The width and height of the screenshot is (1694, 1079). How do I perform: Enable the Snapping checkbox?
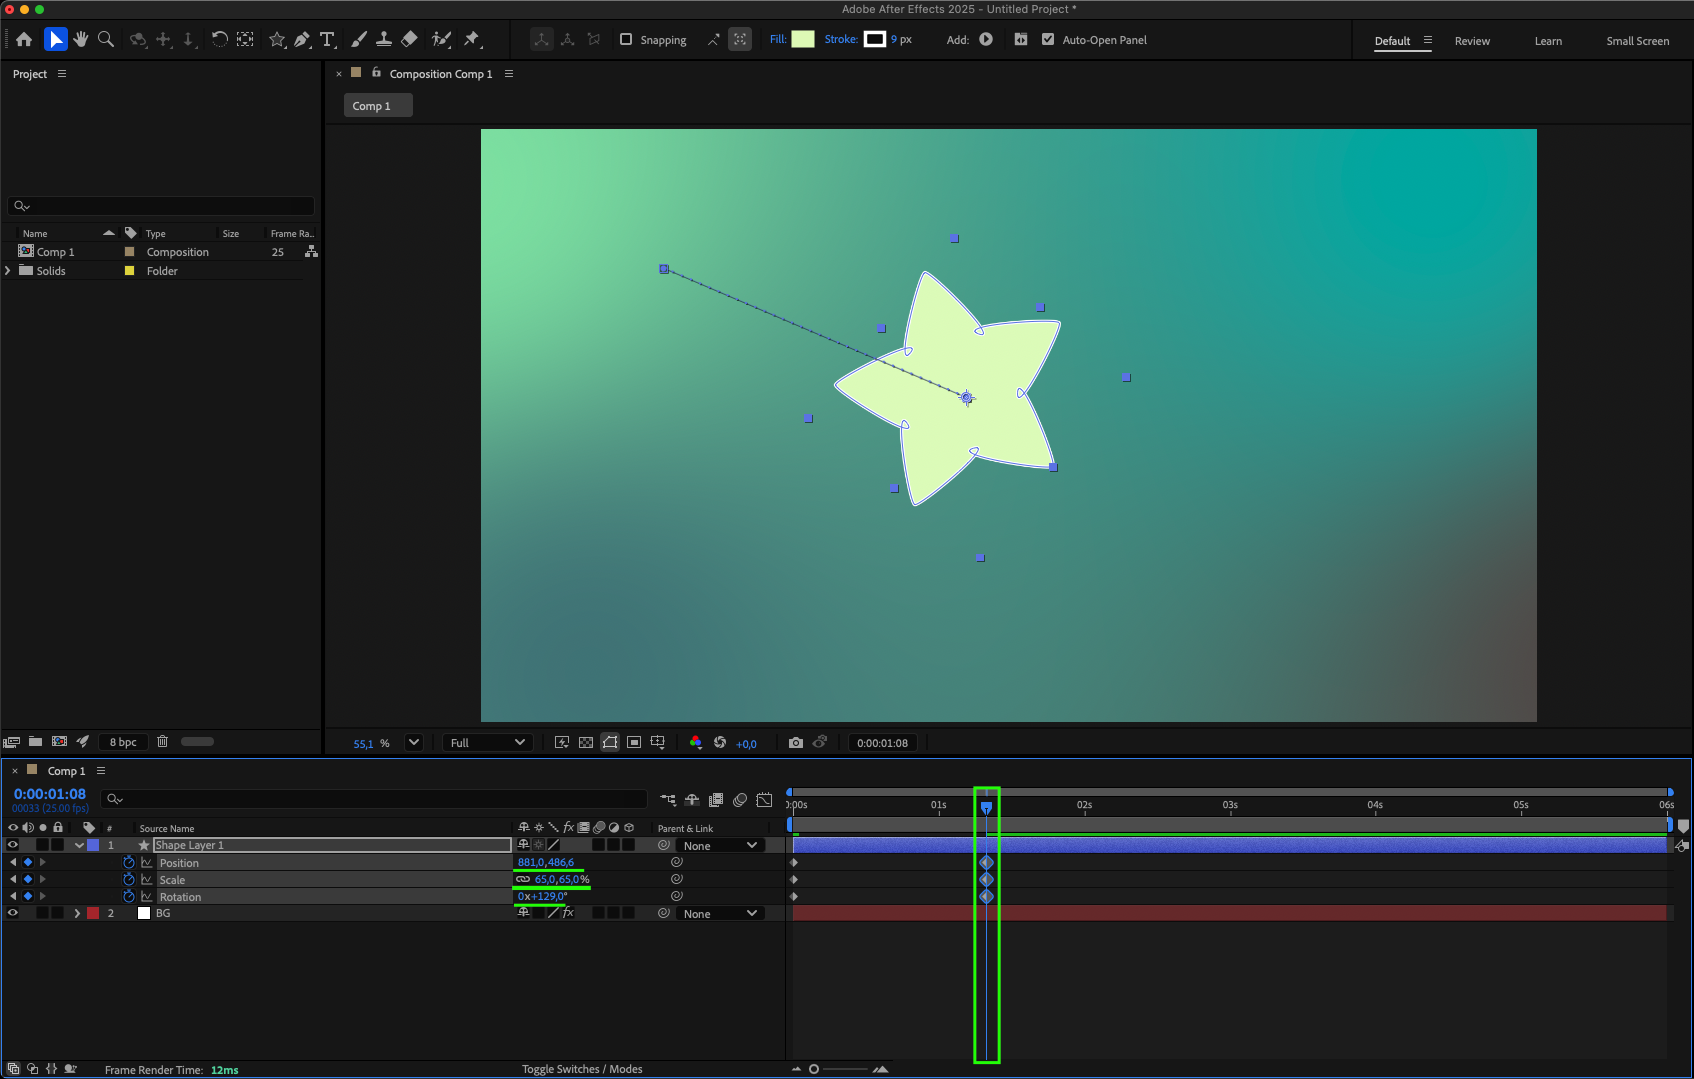click(626, 40)
